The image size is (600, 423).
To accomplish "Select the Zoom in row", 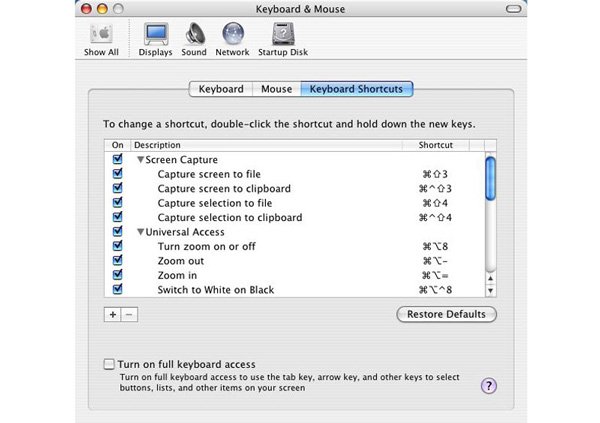I will click(x=295, y=275).
